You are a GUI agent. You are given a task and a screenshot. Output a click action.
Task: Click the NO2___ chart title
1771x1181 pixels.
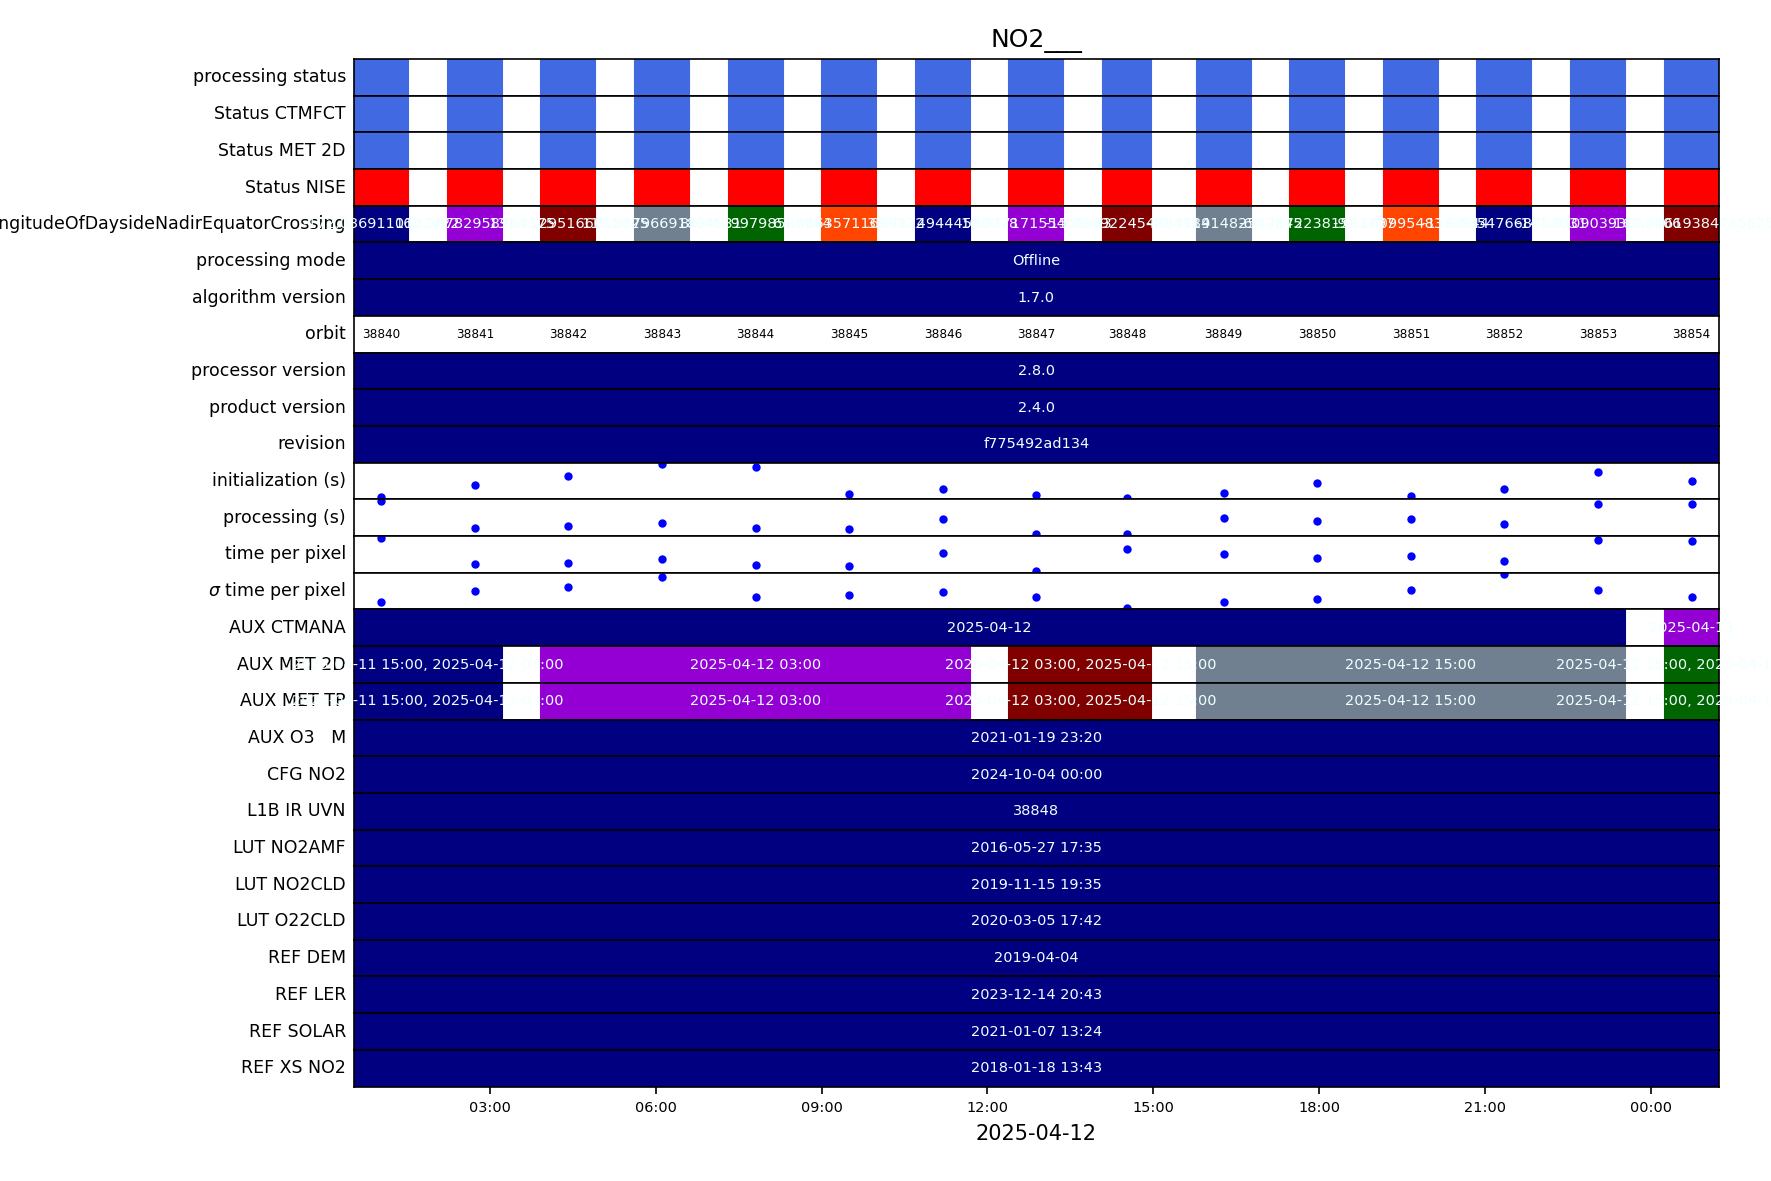(x=1035, y=40)
